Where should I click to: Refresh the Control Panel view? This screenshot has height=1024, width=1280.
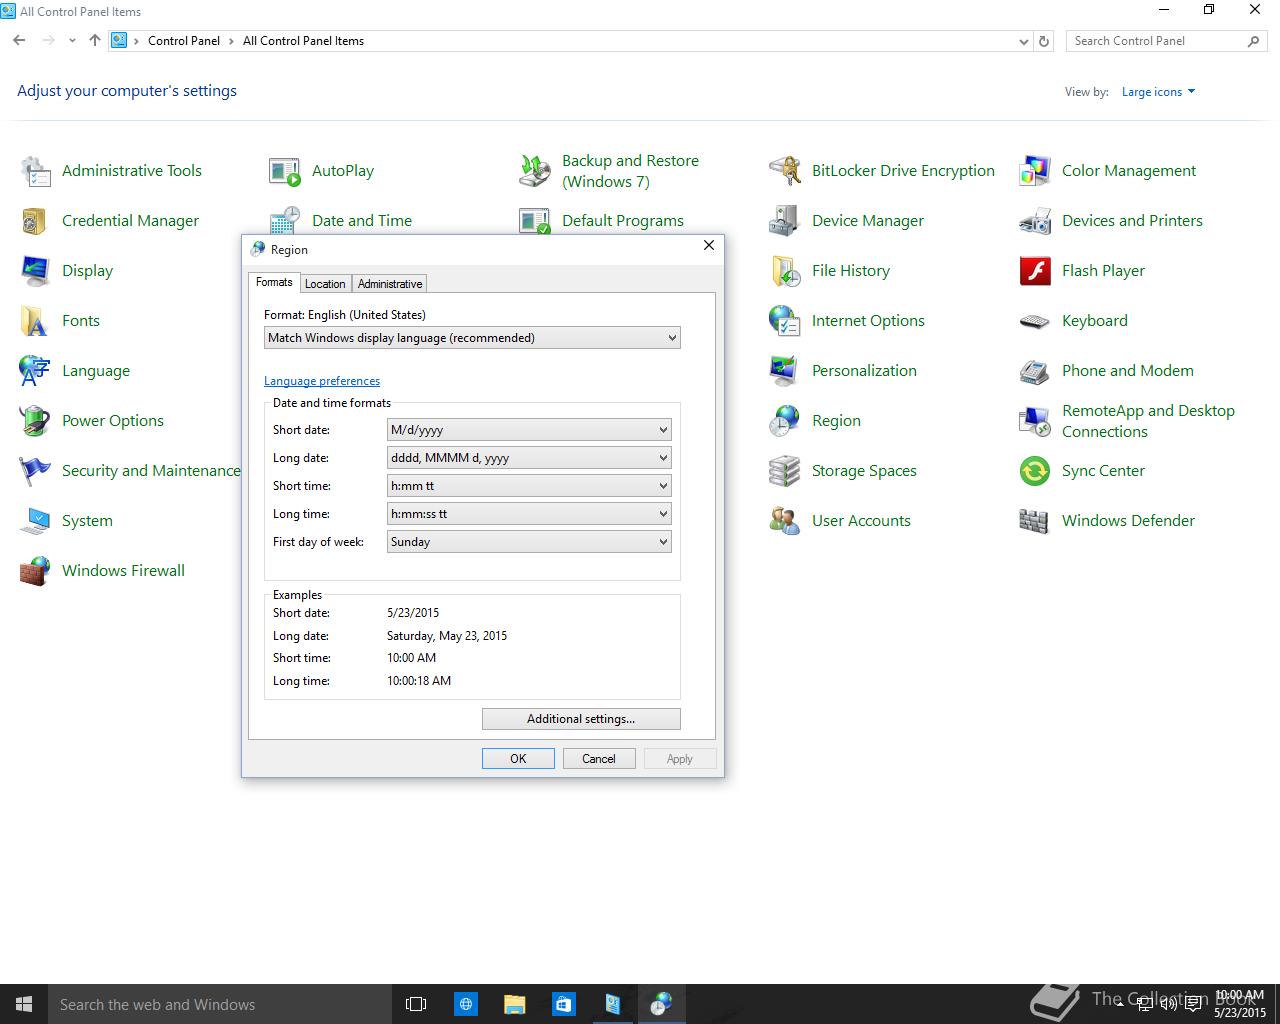coord(1044,41)
